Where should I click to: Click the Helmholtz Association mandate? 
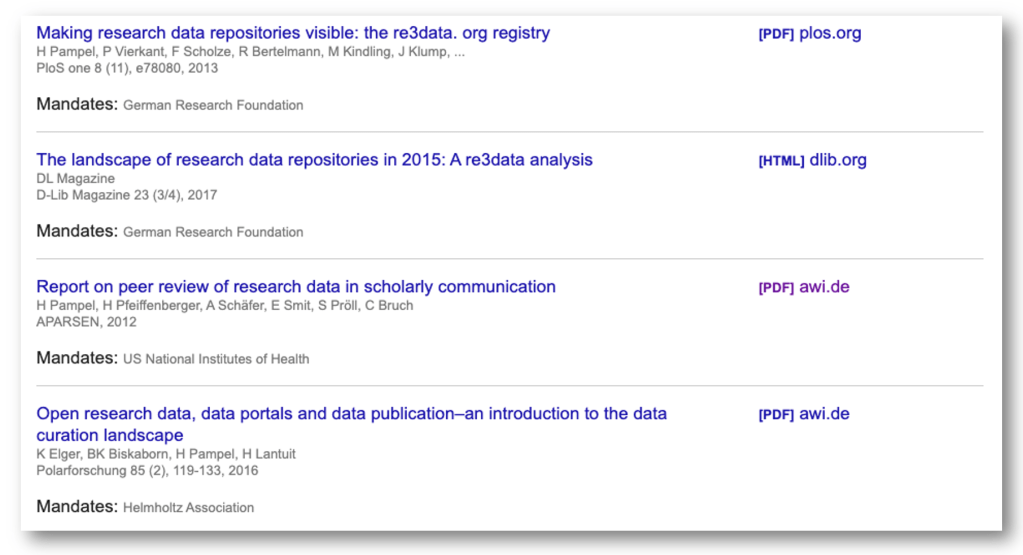188,508
